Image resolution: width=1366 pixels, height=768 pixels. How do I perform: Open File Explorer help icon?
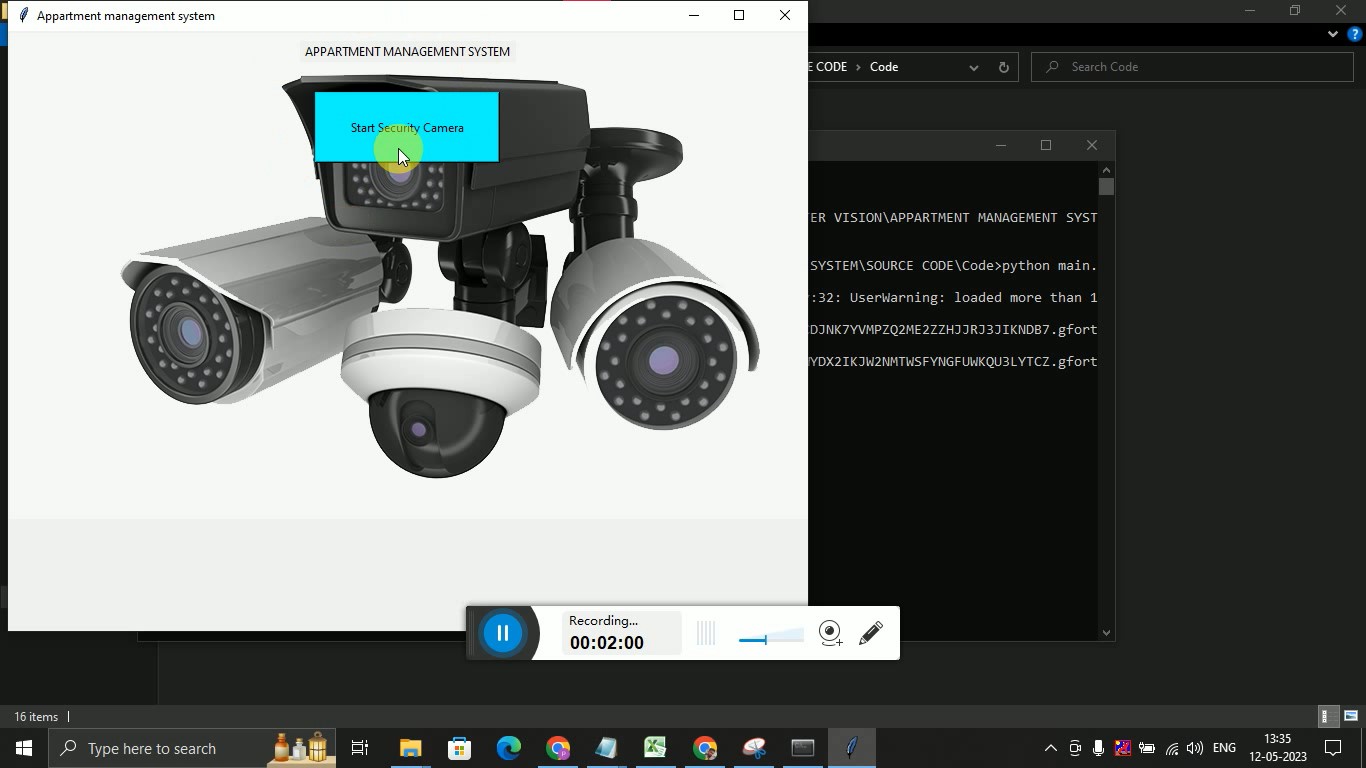(x=1354, y=34)
